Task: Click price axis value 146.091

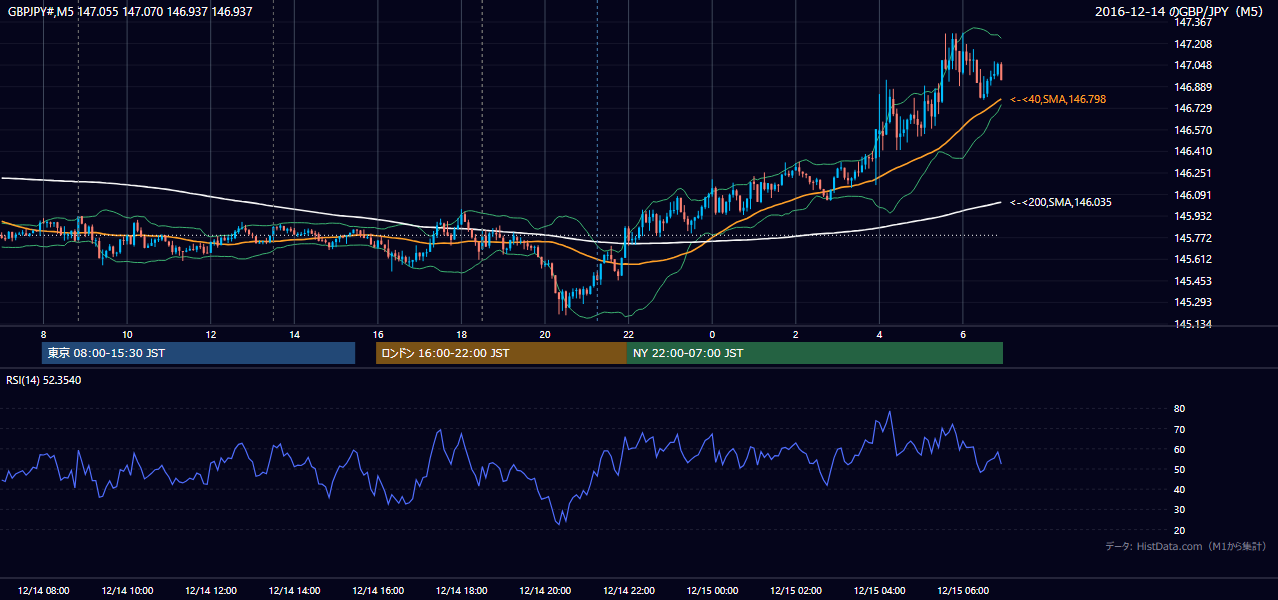Action: [1193, 195]
